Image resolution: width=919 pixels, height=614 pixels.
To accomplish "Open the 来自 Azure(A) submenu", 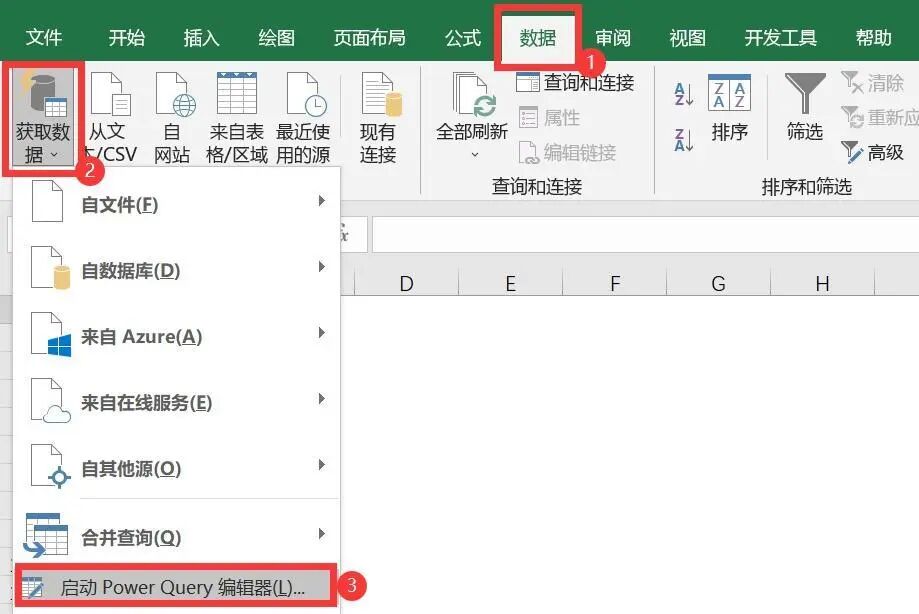I will [176, 336].
